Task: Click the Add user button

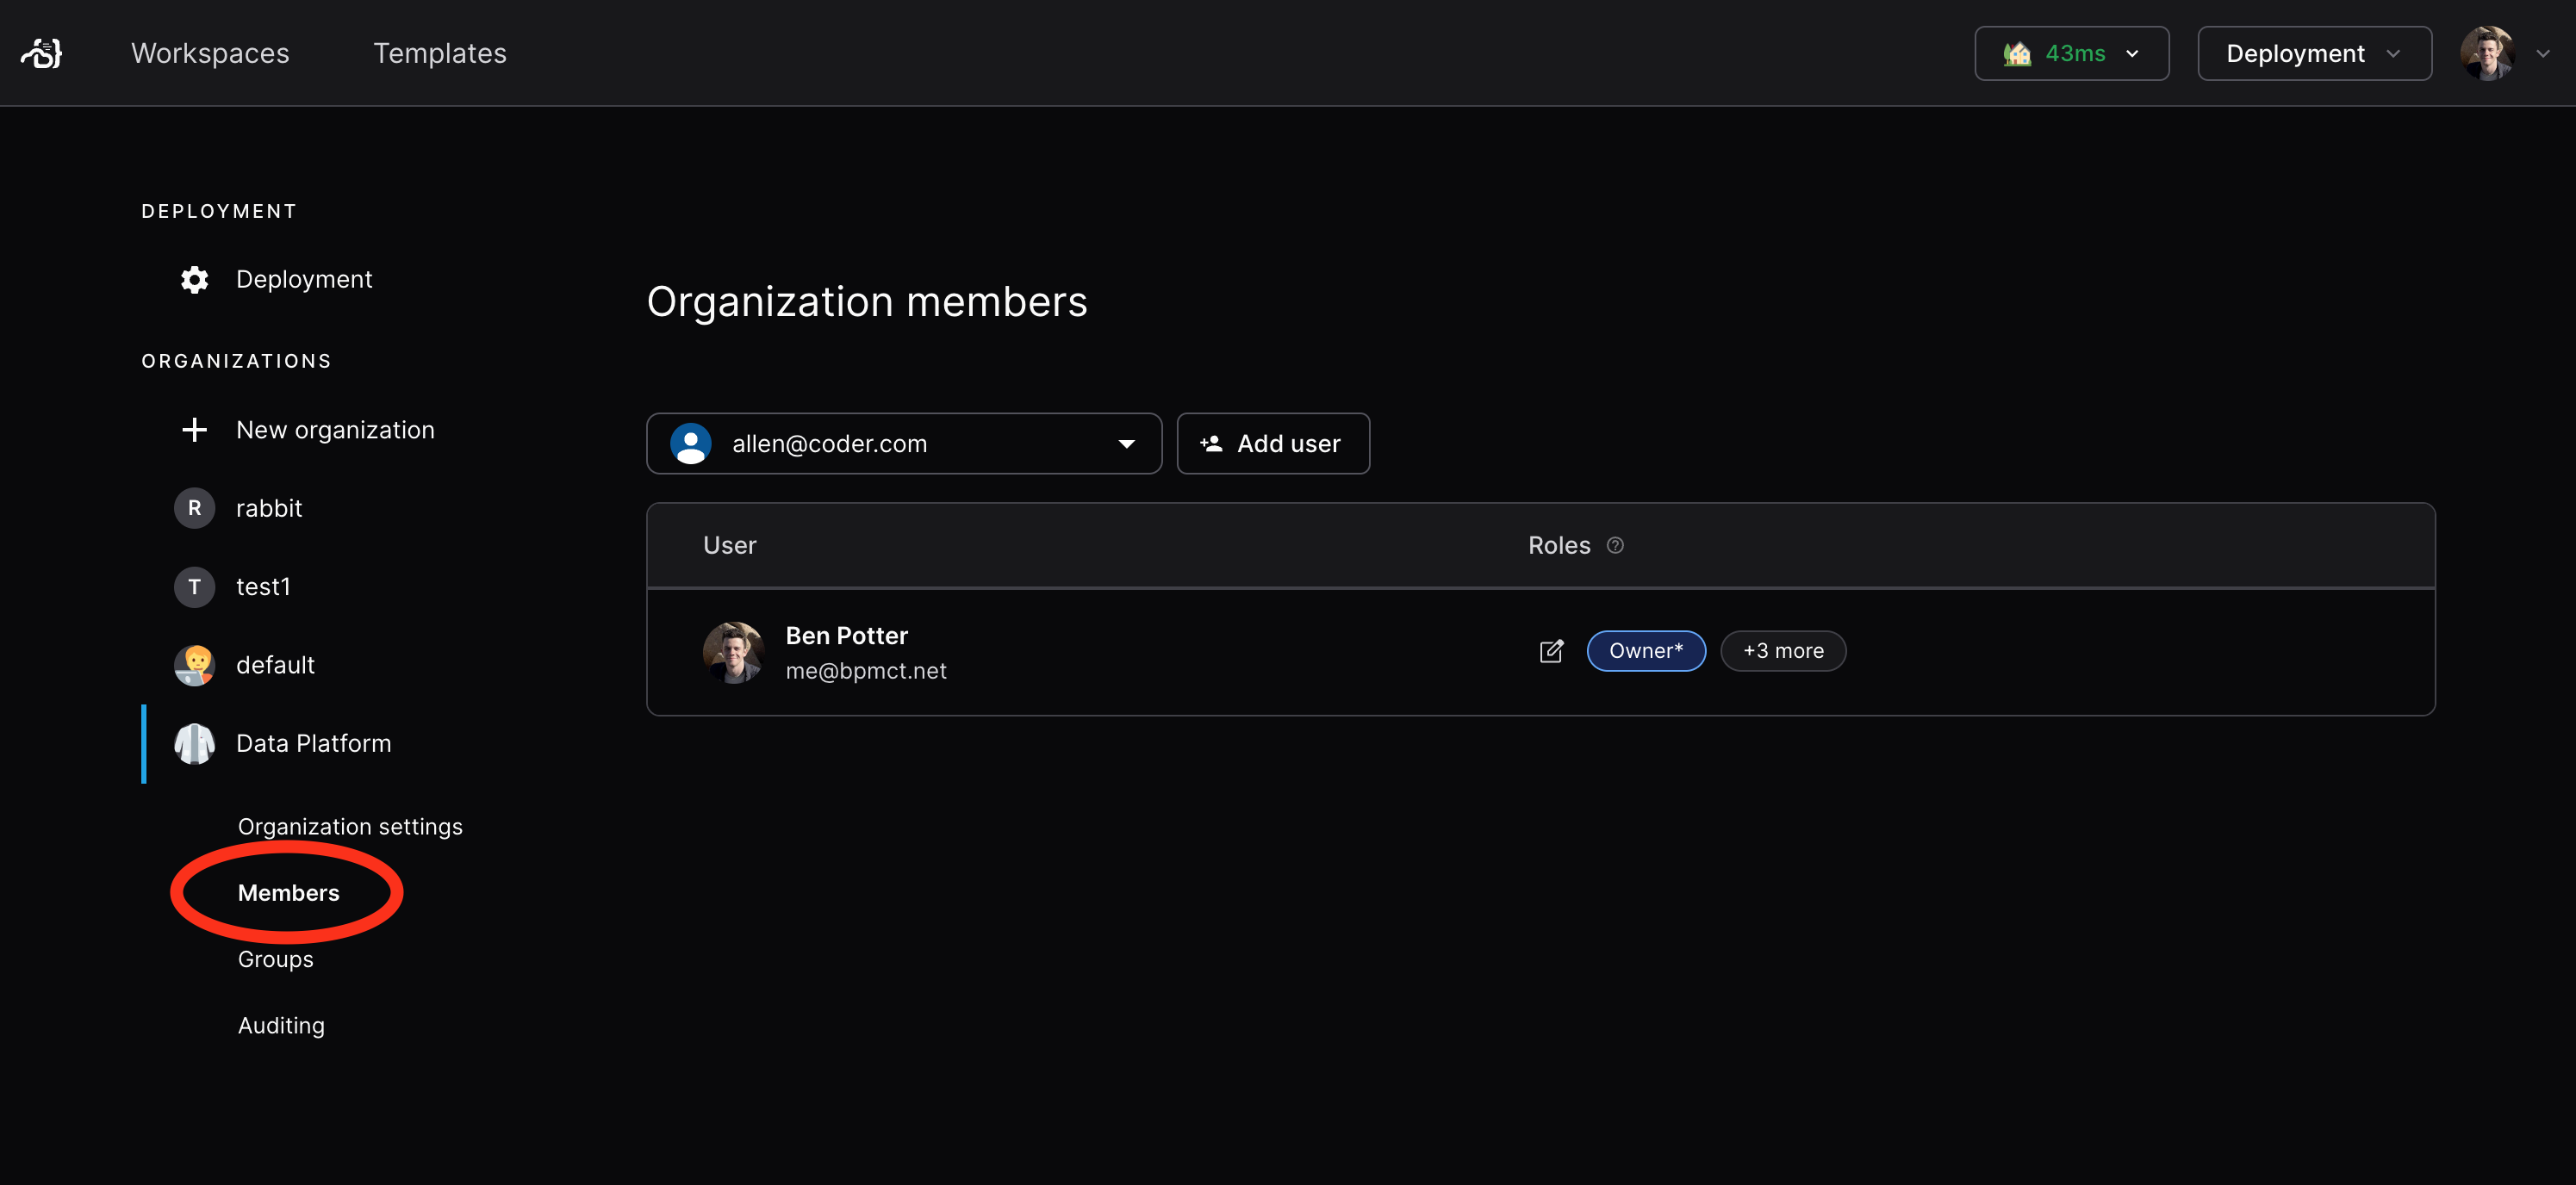Action: click(x=1273, y=443)
